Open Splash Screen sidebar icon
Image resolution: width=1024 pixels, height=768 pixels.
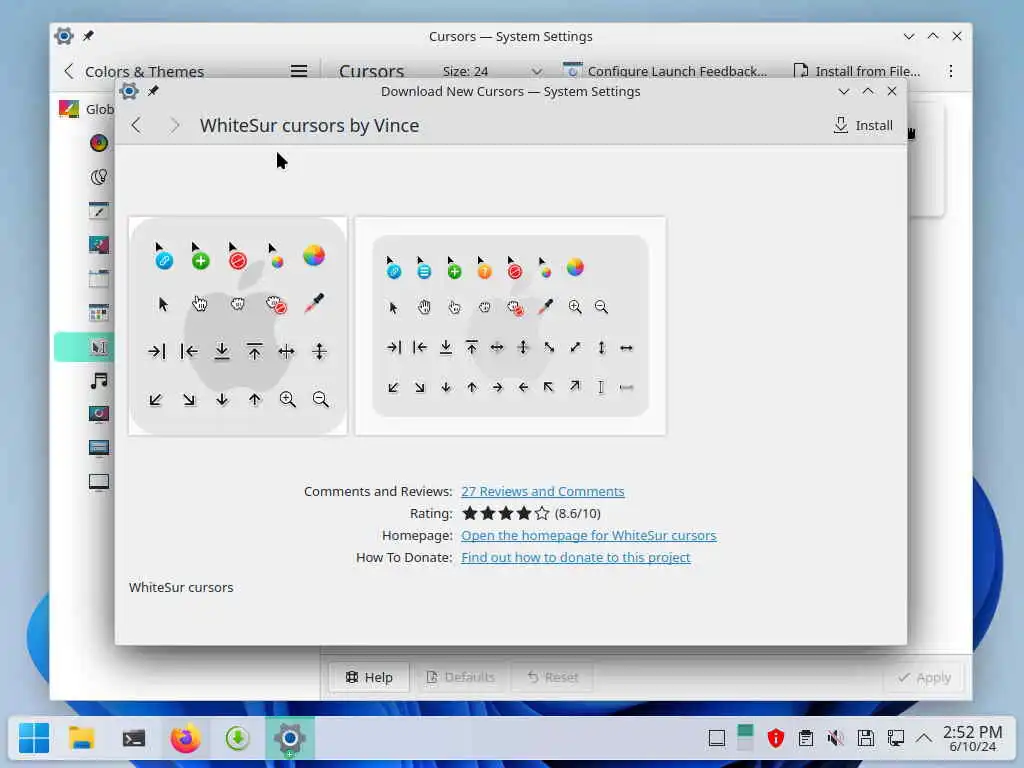coord(99,415)
